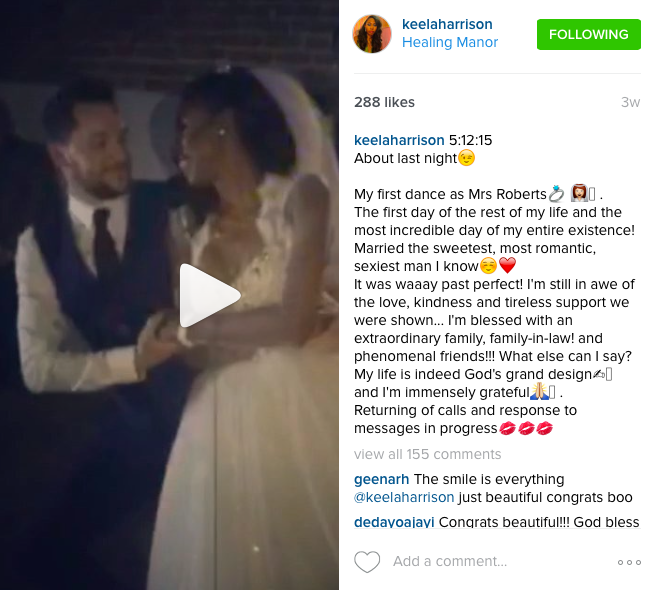This screenshot has width=655, height=590.
Task: View the 288 likes list
Action: (384, 102)
